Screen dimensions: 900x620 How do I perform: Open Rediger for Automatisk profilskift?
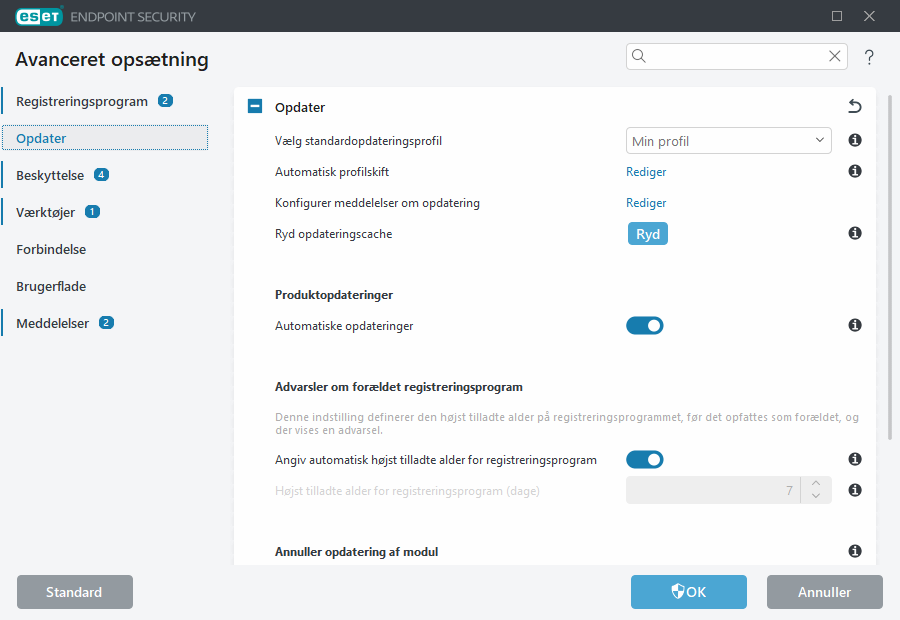tap(646, 172)
